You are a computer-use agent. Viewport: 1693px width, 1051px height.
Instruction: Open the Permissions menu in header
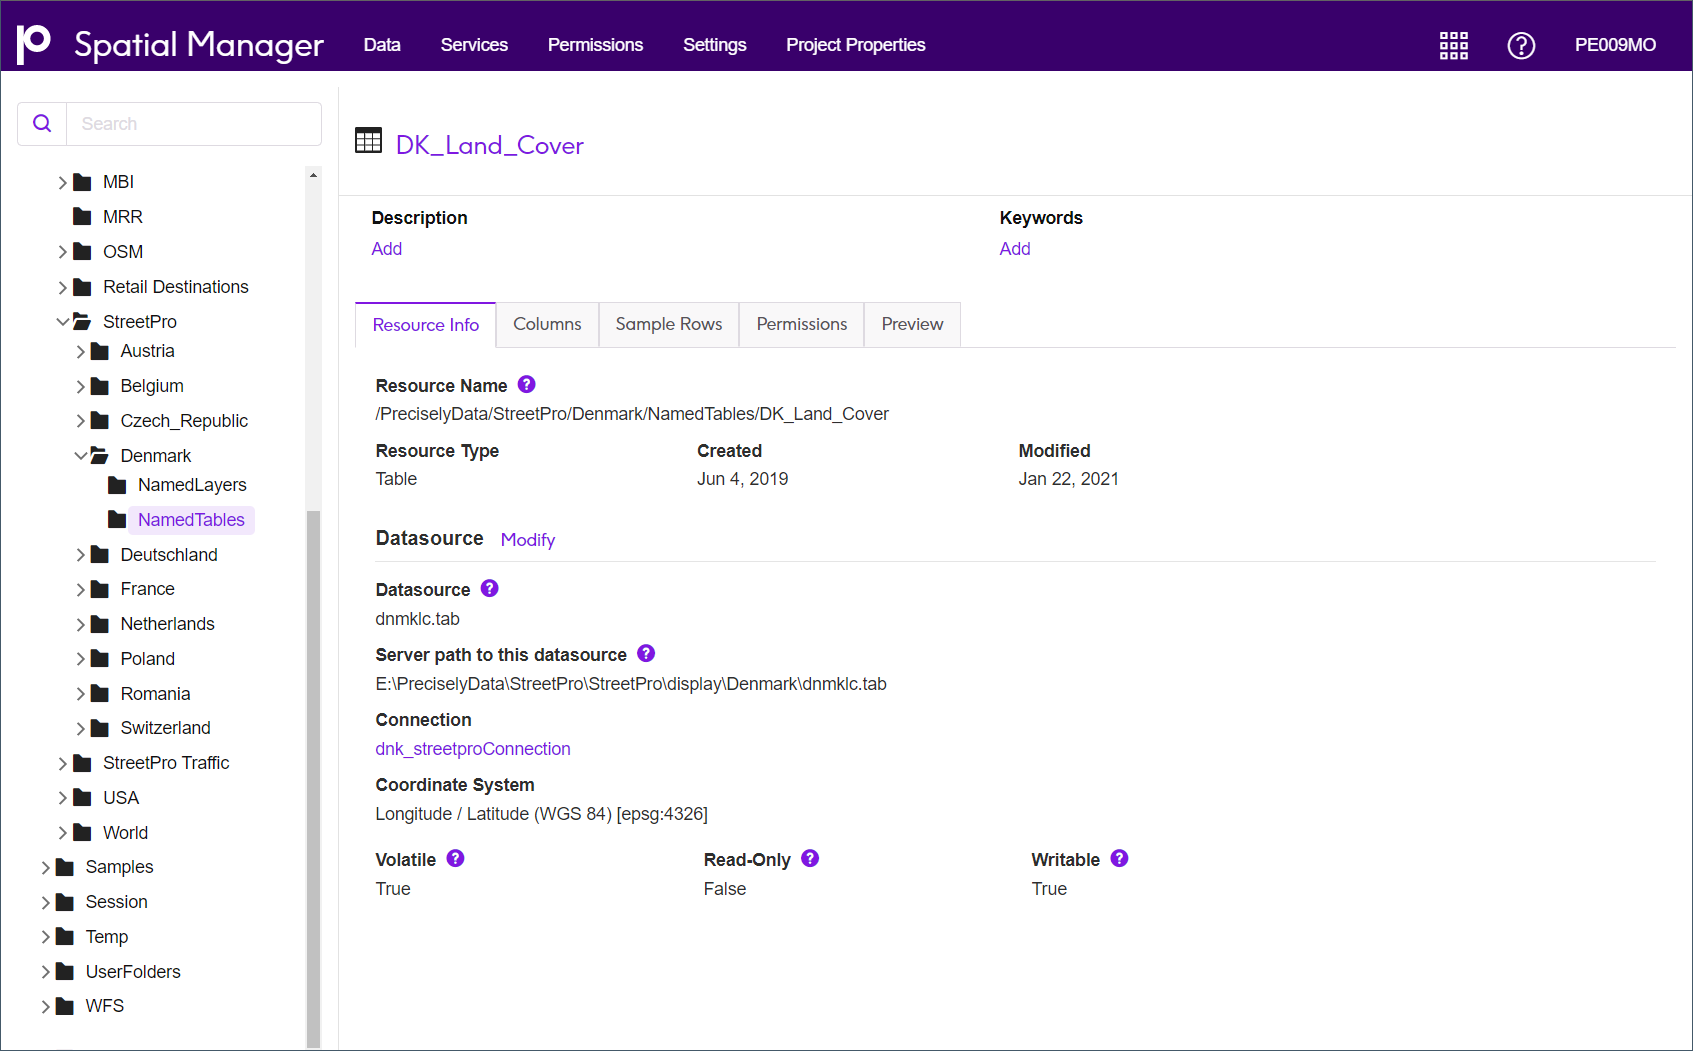click(595, 45)
